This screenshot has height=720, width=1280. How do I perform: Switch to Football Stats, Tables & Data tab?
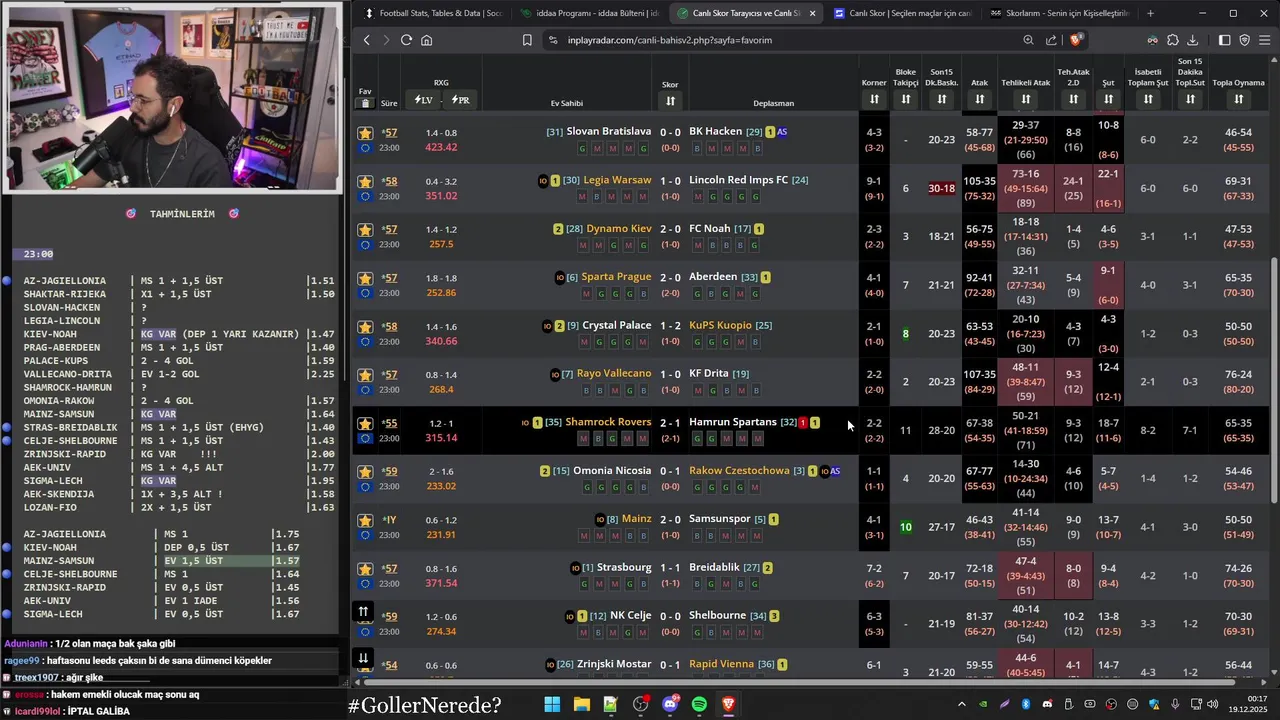433,13
